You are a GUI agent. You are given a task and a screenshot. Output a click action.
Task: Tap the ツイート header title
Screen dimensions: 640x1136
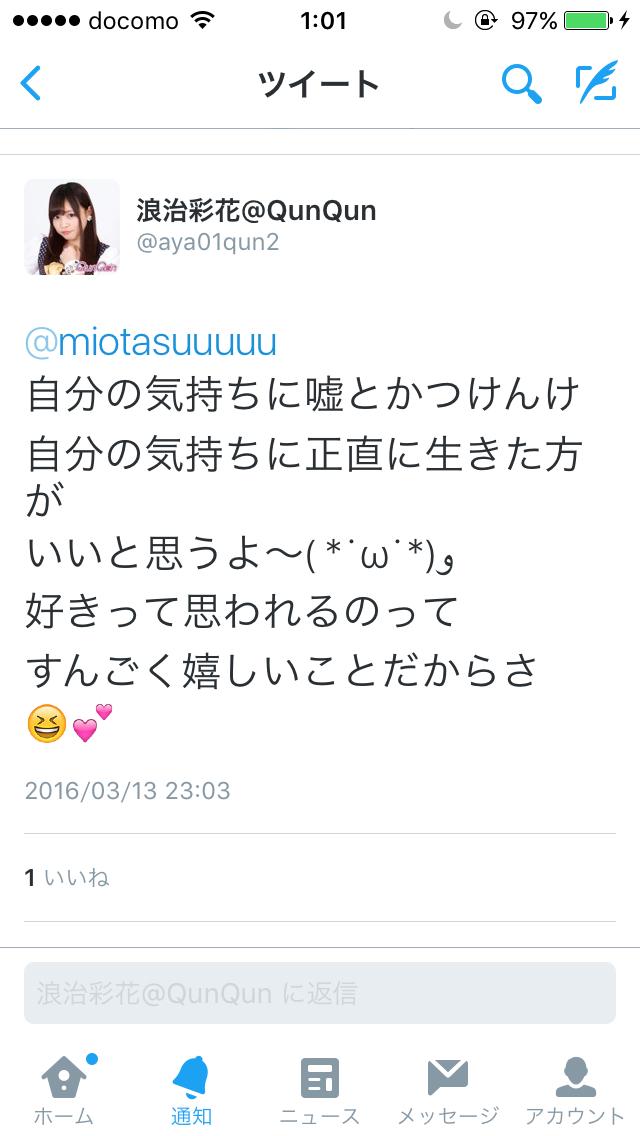pyautogui.click(x=319, y=84)
